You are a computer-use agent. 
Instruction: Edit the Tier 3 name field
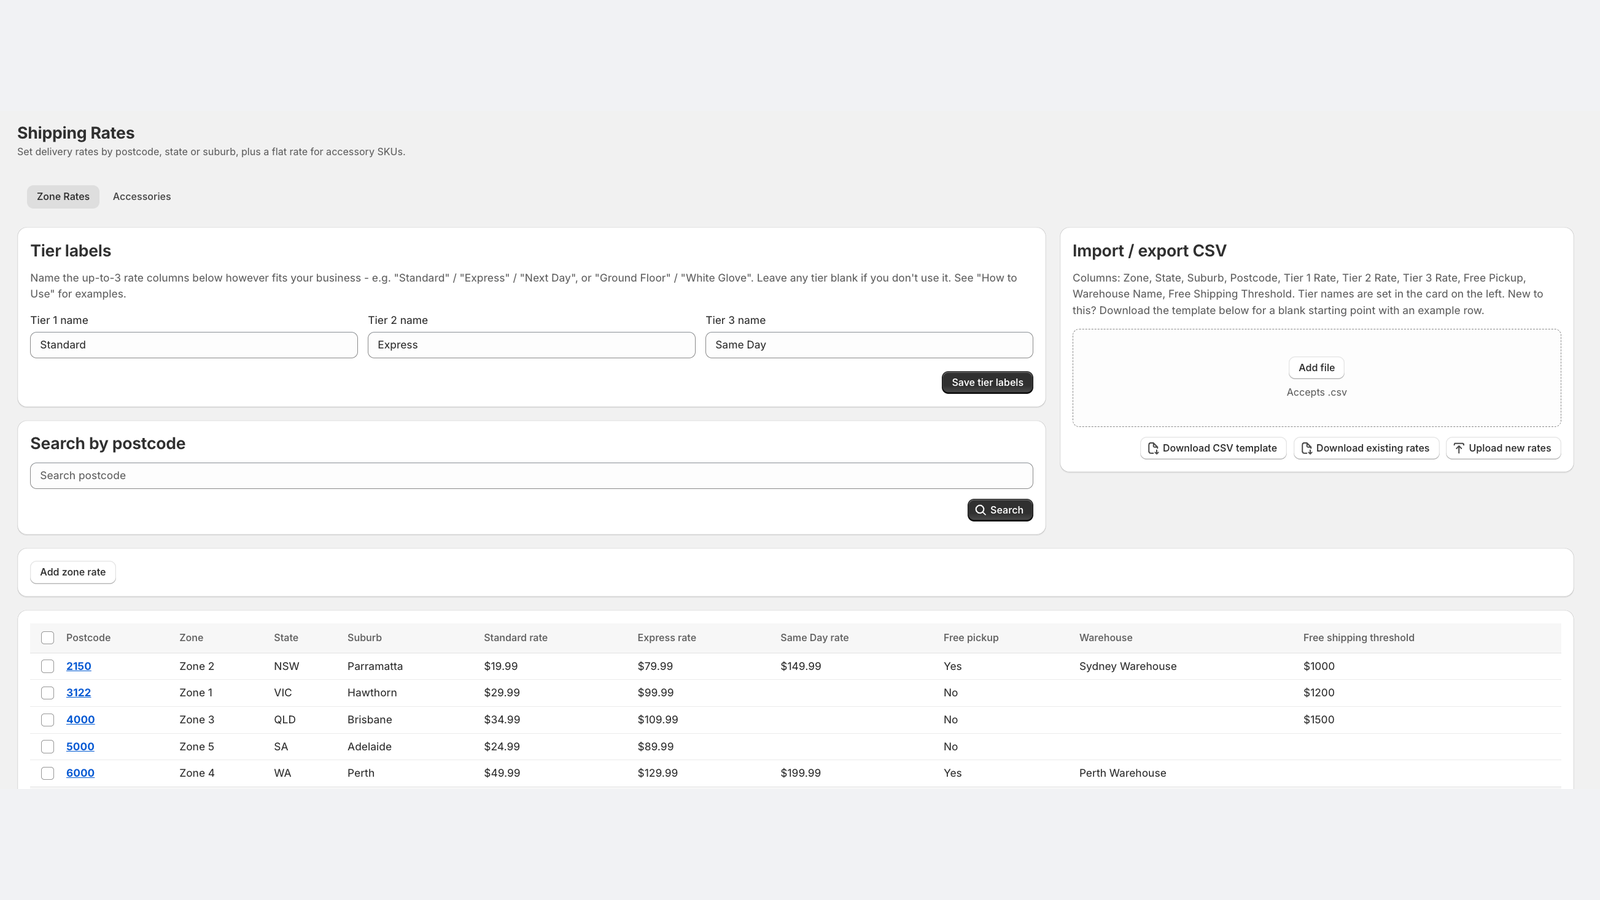tap(869, 345)
